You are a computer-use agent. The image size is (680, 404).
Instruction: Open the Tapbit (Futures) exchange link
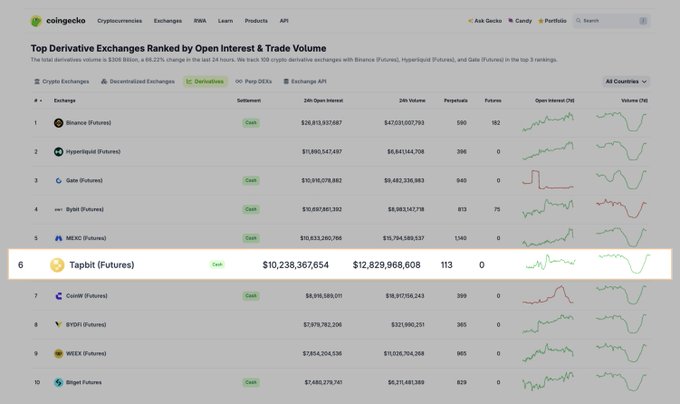pos(102,265)
